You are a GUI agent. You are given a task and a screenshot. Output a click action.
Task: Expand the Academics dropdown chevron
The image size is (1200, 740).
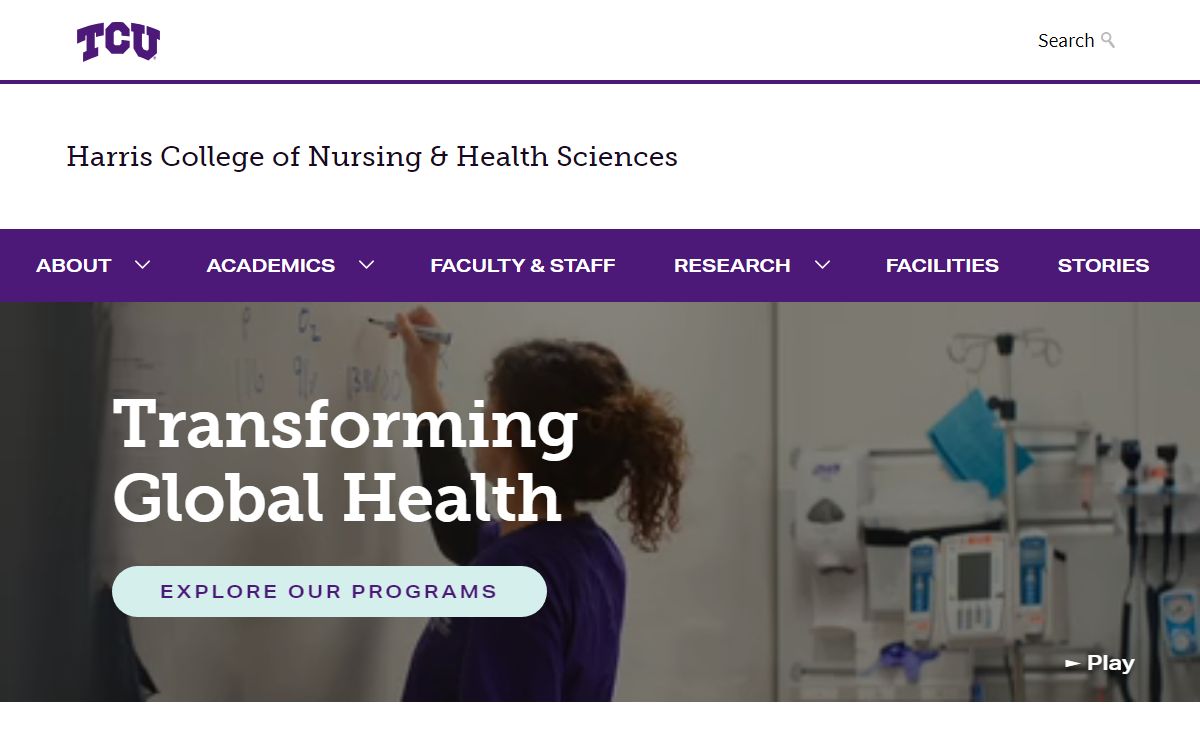coord(366,265)
